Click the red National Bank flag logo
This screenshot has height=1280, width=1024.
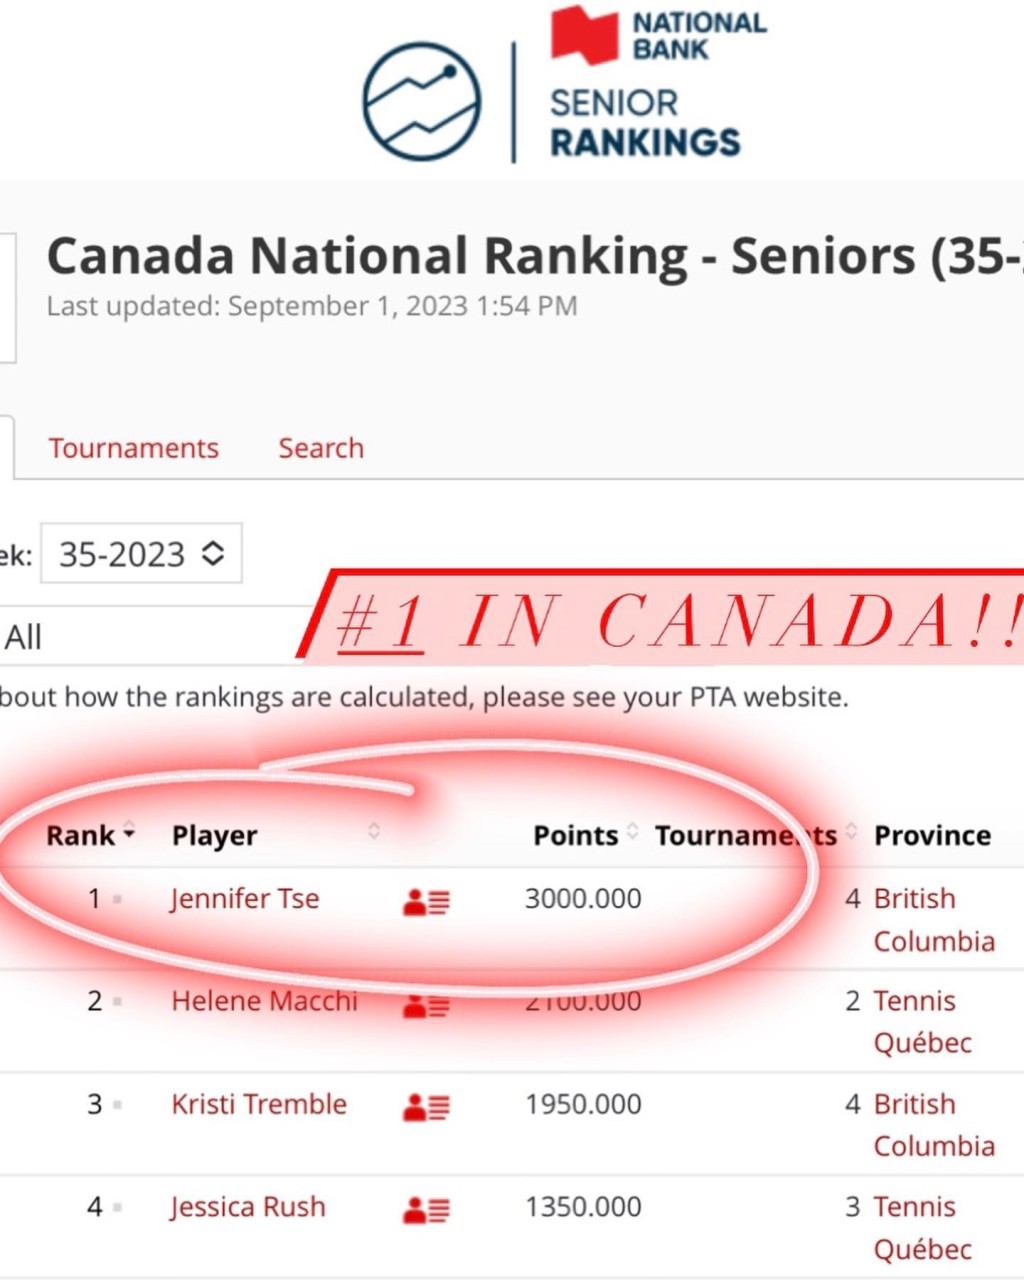click(586, 35)
